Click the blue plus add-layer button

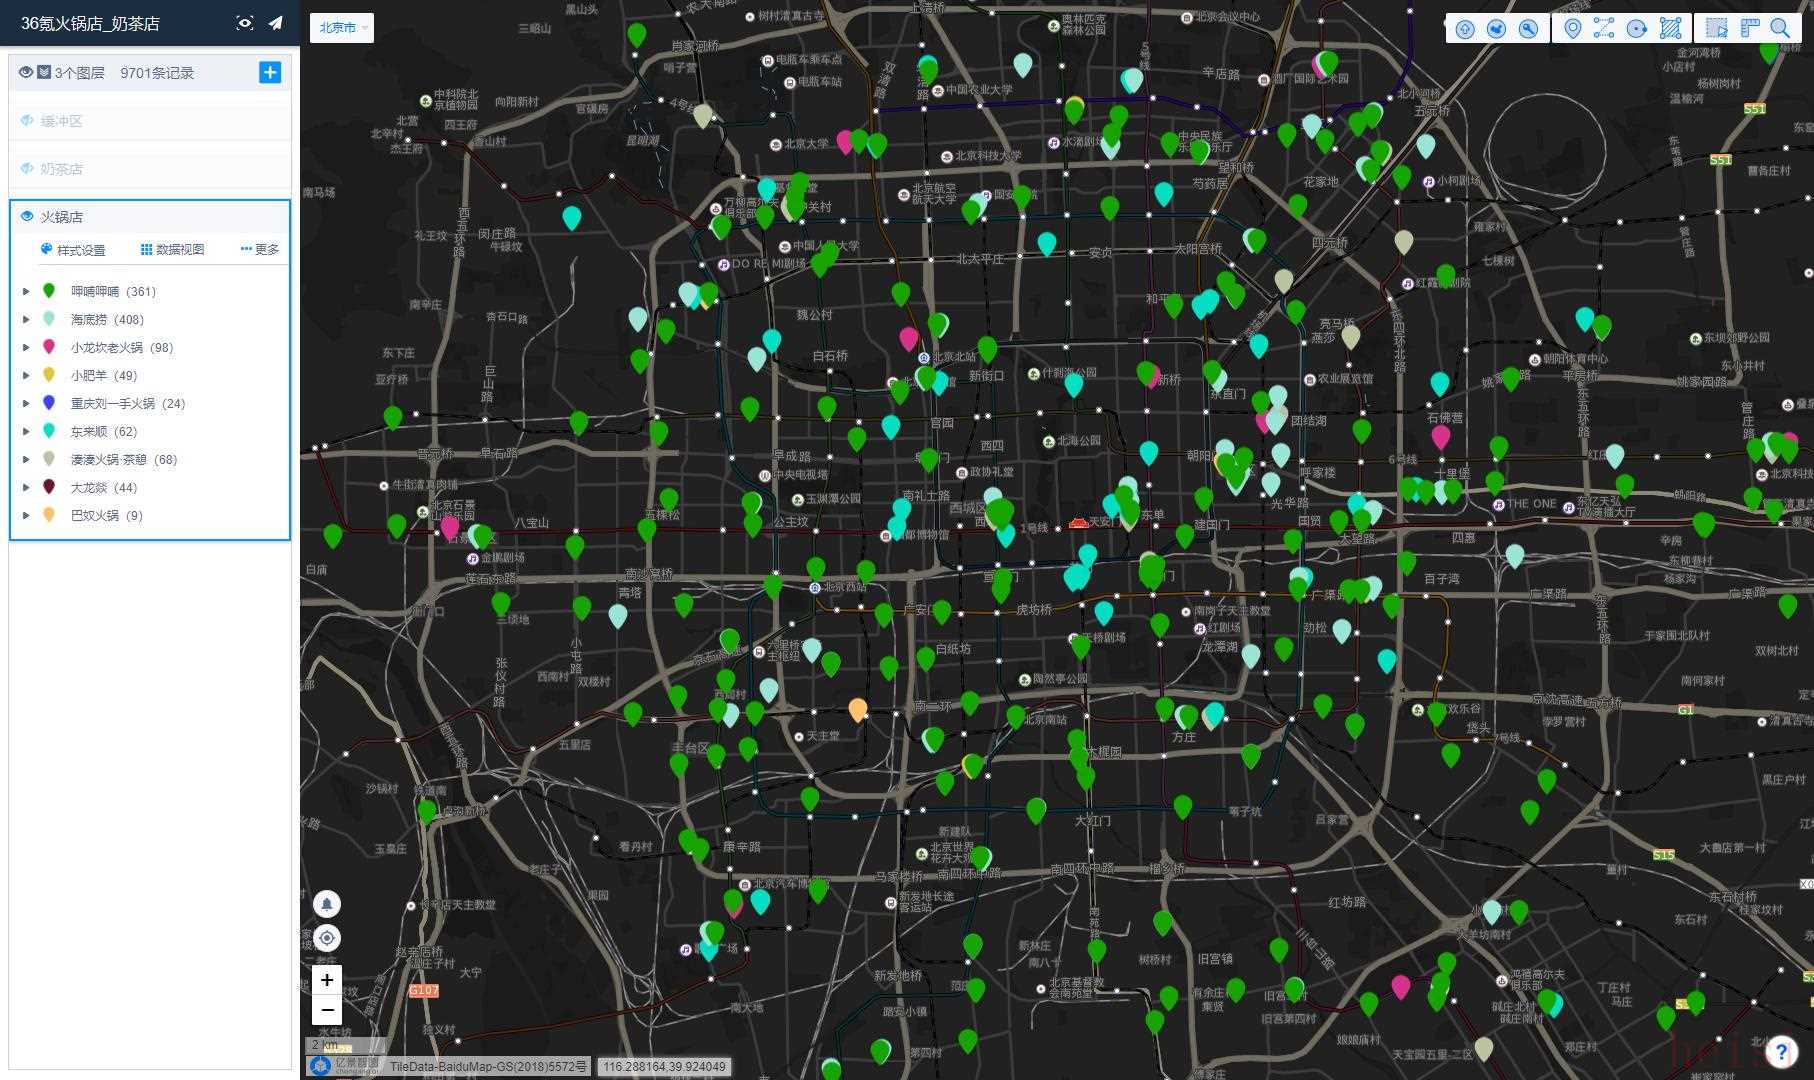[270, 72]
